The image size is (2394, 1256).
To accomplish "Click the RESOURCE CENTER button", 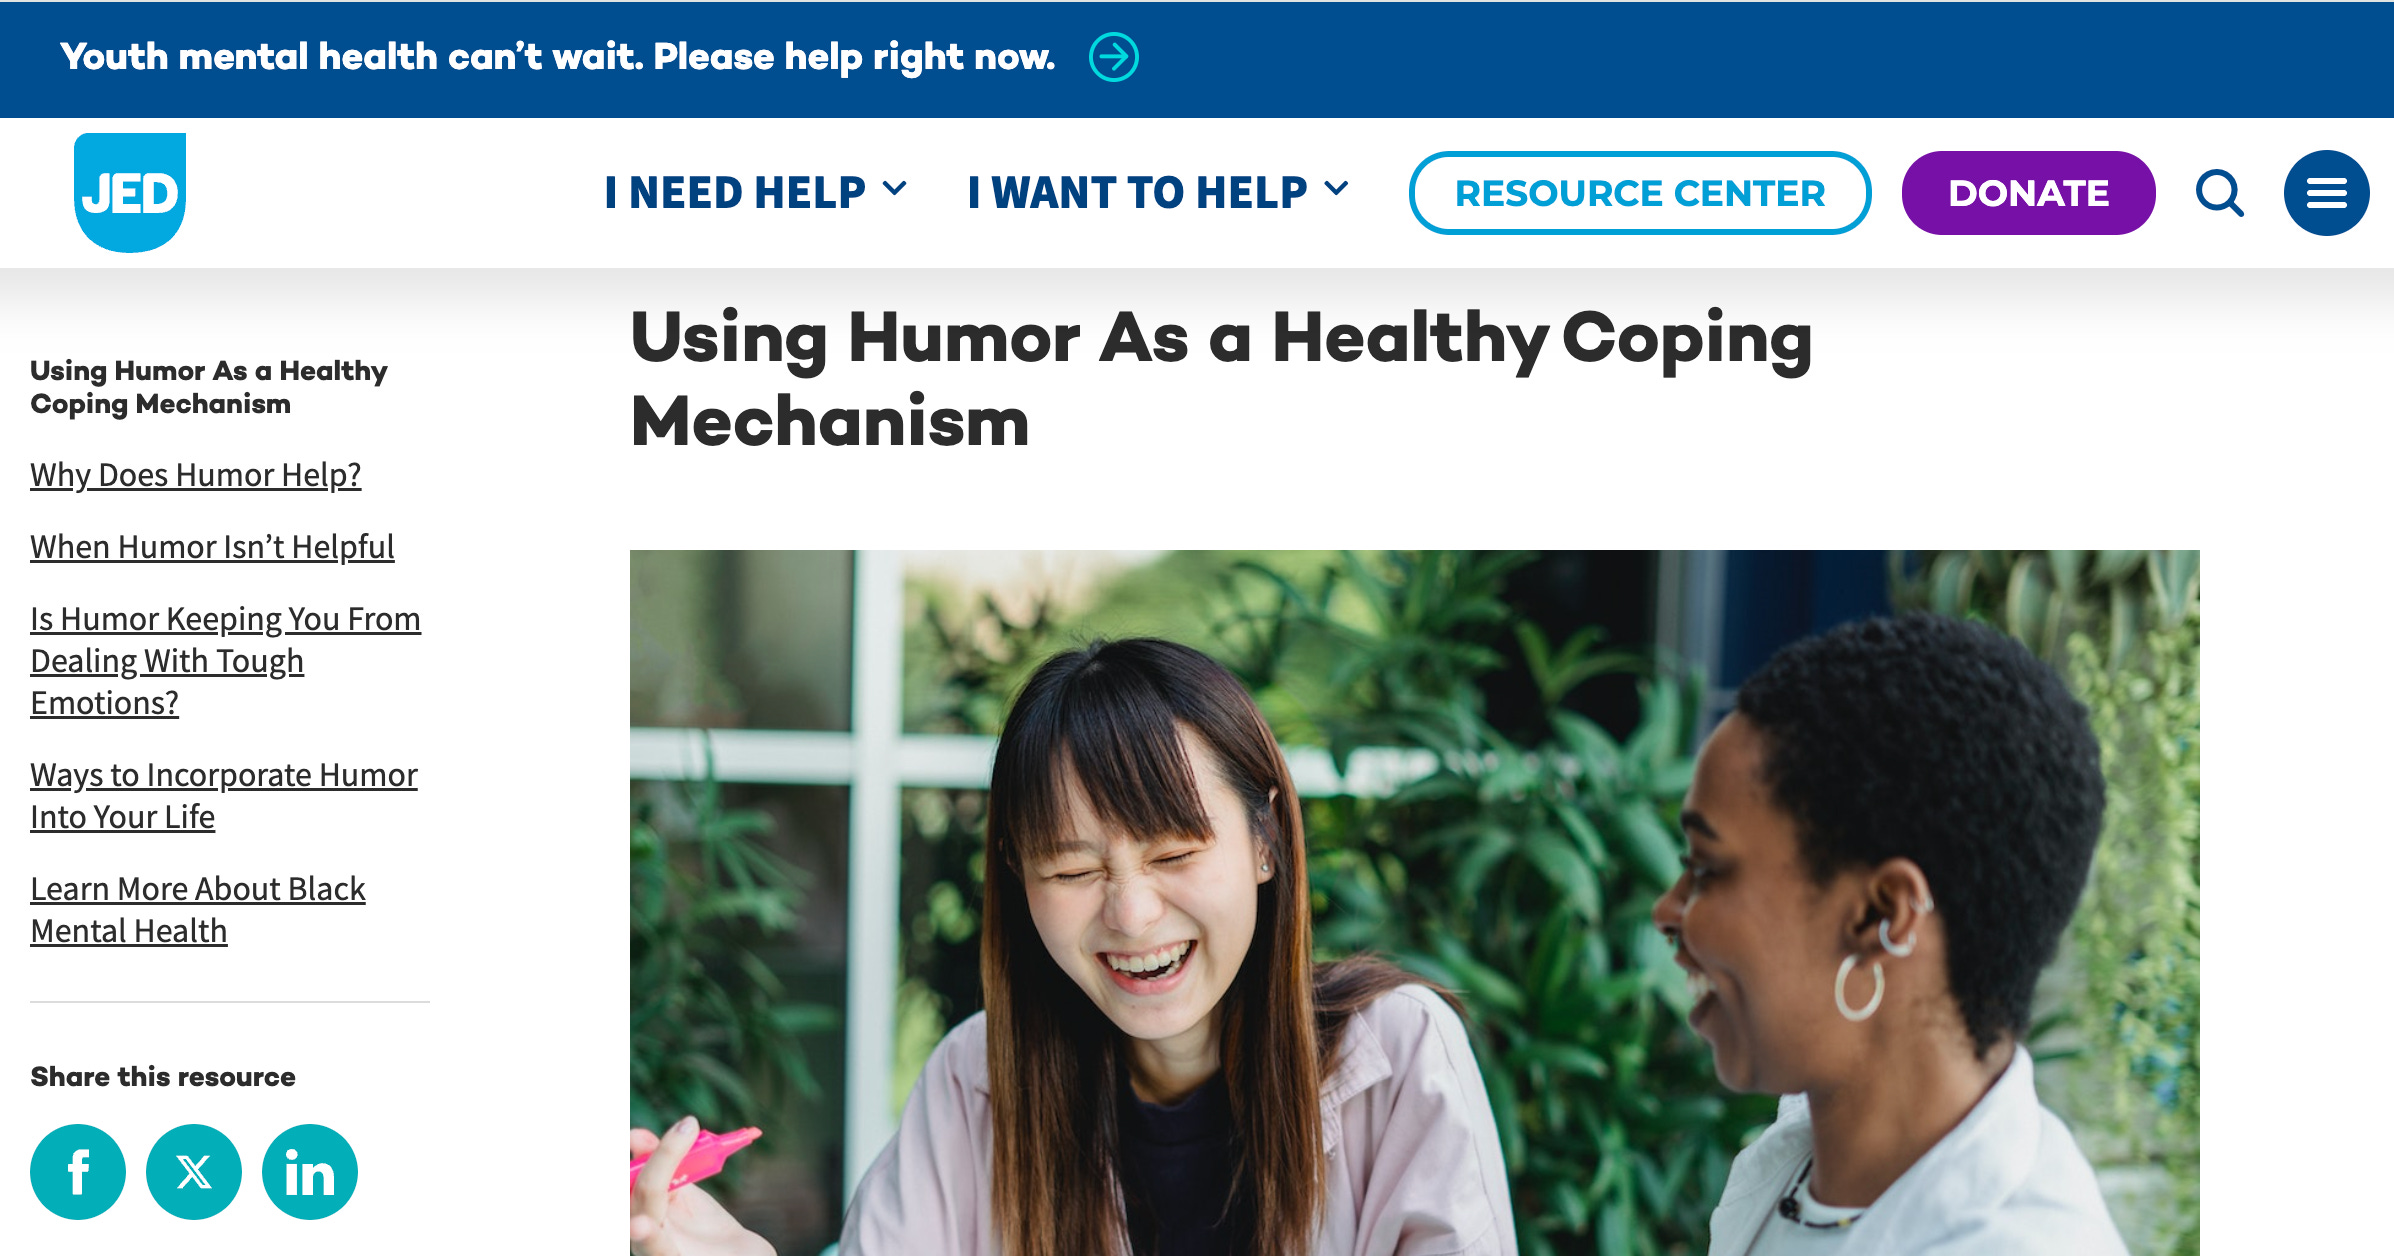I will (1640, 193).
